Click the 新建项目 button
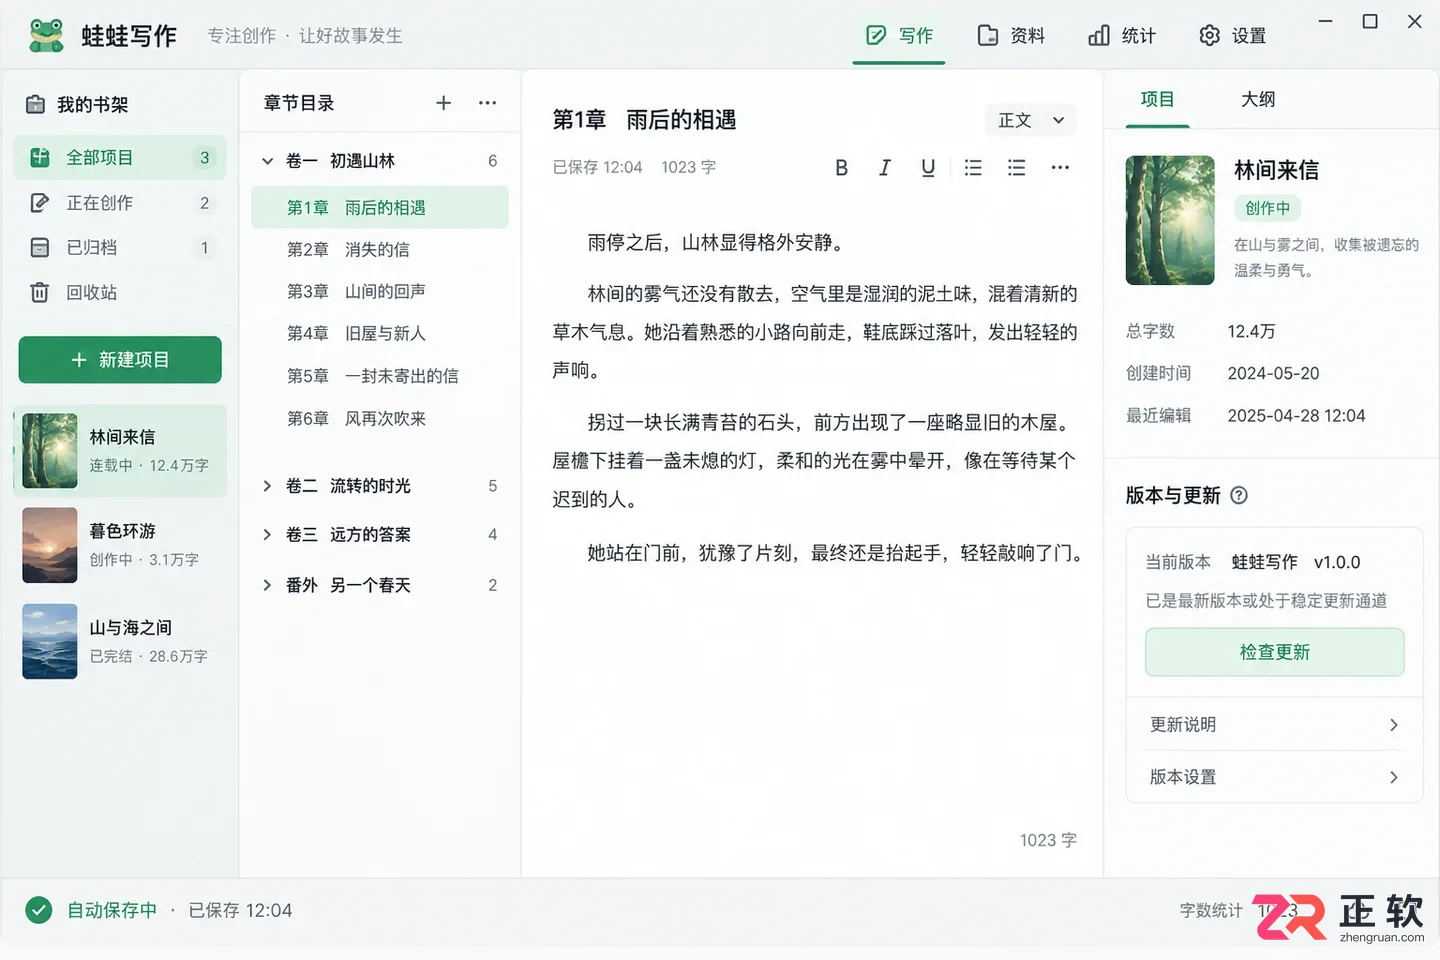The image size is (1440, 960). pos(120,360)
